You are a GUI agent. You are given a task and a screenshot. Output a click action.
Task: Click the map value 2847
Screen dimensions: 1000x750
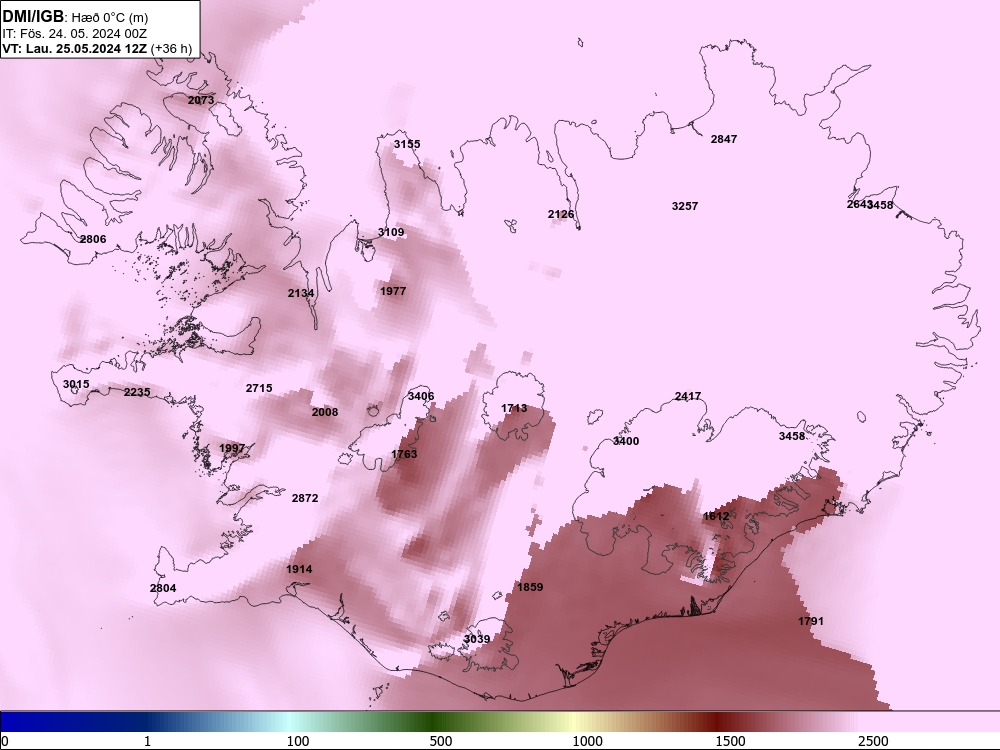[724, 139]
